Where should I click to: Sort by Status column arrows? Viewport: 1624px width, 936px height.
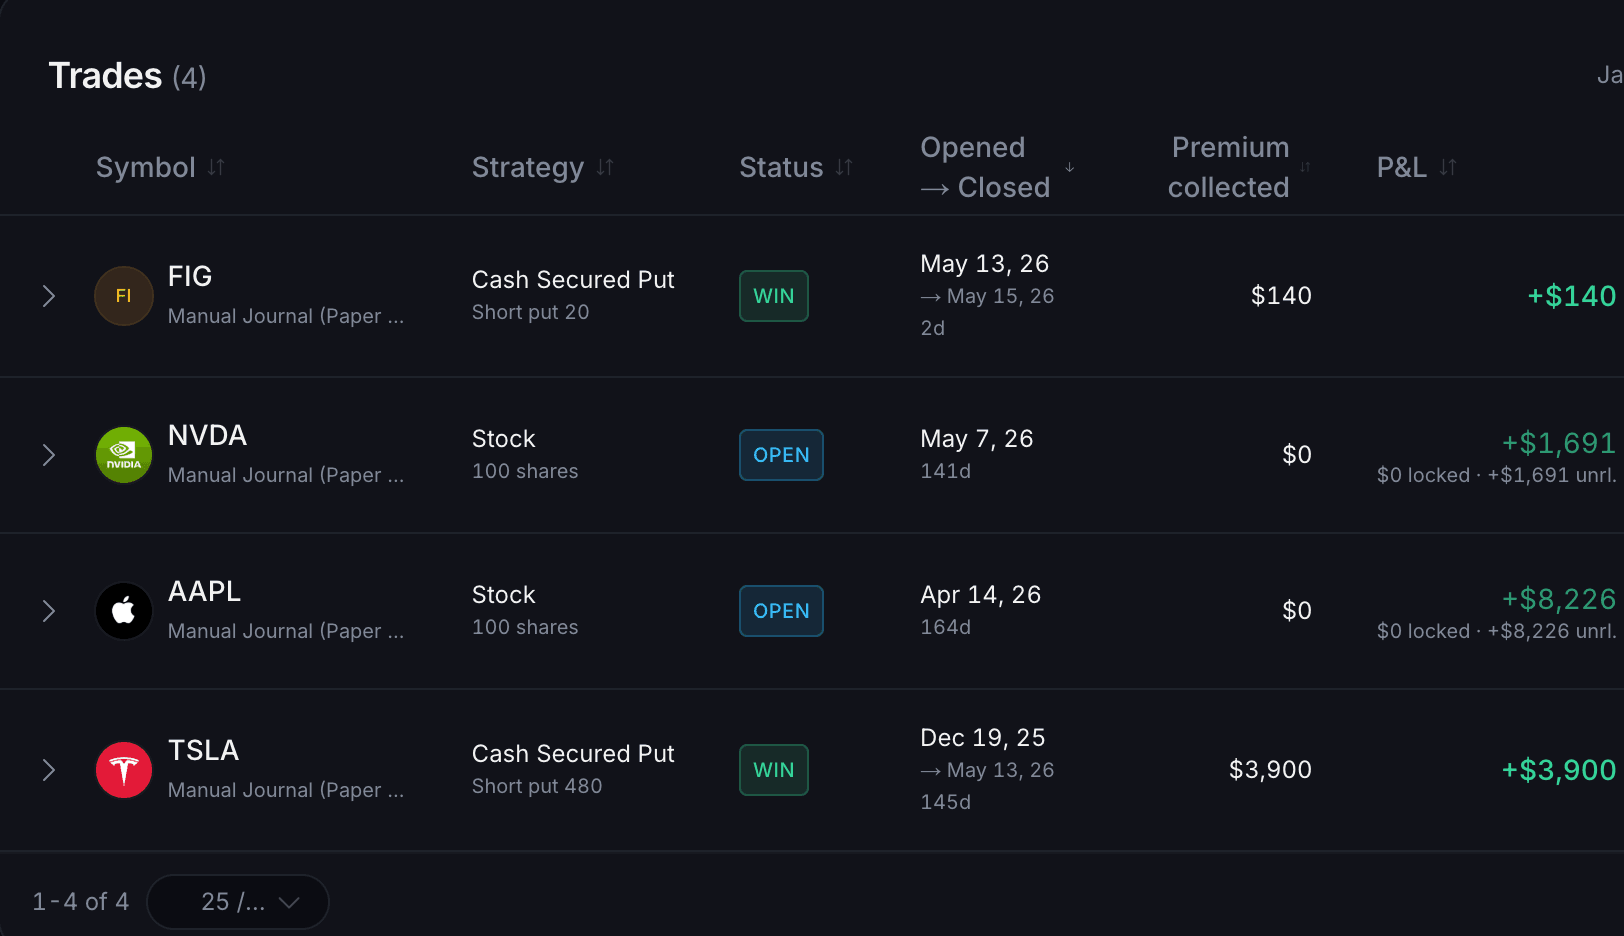point(844,167)
